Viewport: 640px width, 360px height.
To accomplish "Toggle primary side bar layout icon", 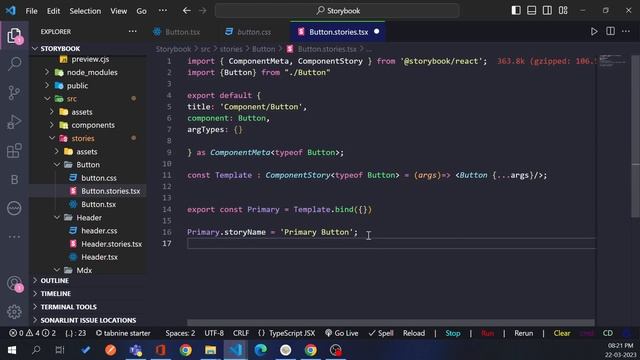I will pos(516,11).
